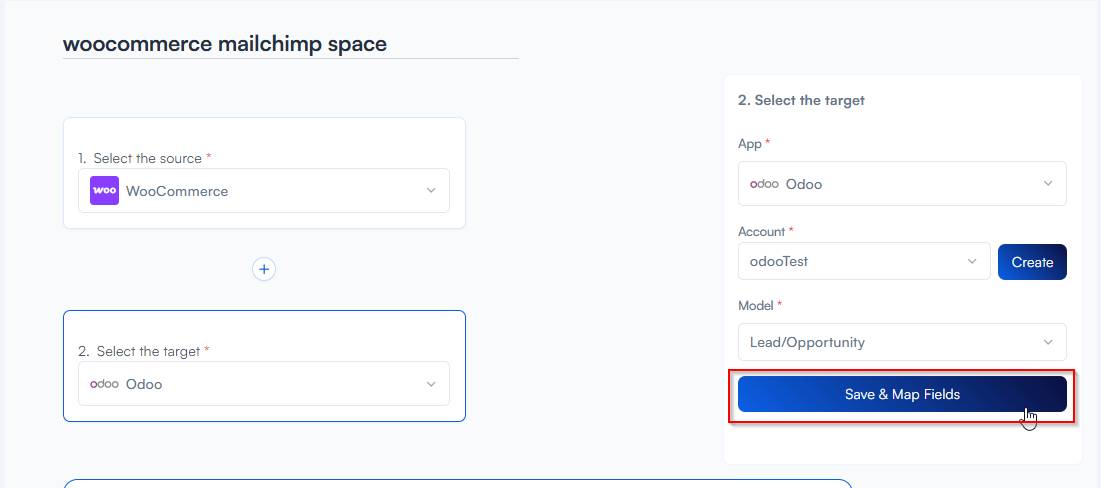Screen dimensions: 1101x488
Task: Expand the Model field chevron arrow
Action: coord(1048,342)
